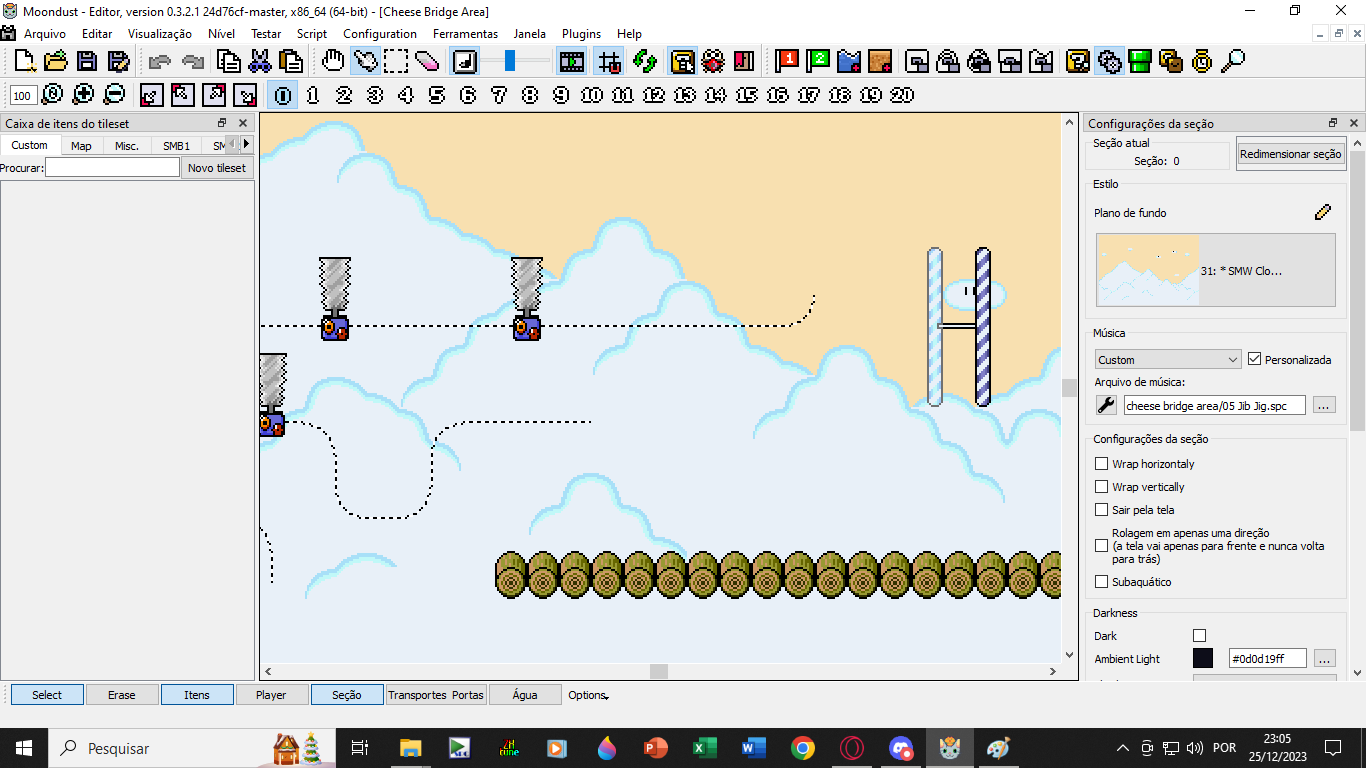
Task: Zoom out with minus magnifier
Action: [114, 95]
